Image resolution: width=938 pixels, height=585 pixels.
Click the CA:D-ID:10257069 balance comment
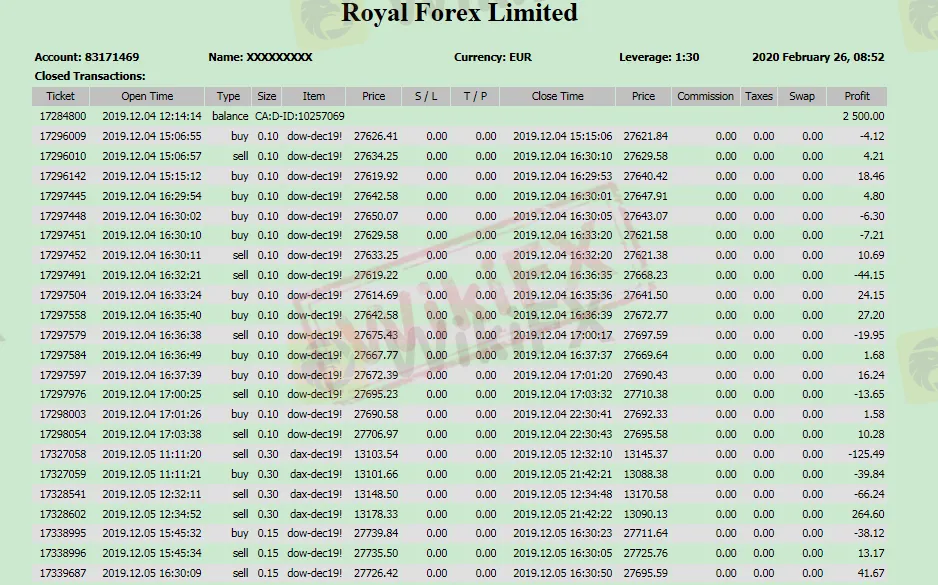click(300, 116)
